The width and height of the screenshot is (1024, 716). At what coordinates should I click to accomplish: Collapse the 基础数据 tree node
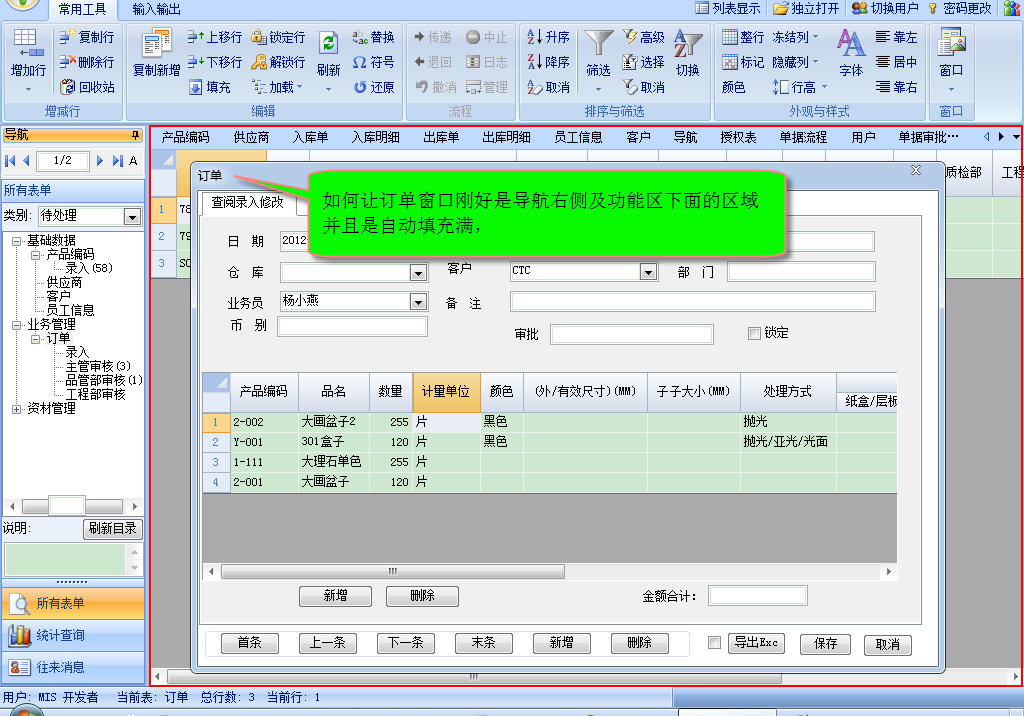pos(17,241)
